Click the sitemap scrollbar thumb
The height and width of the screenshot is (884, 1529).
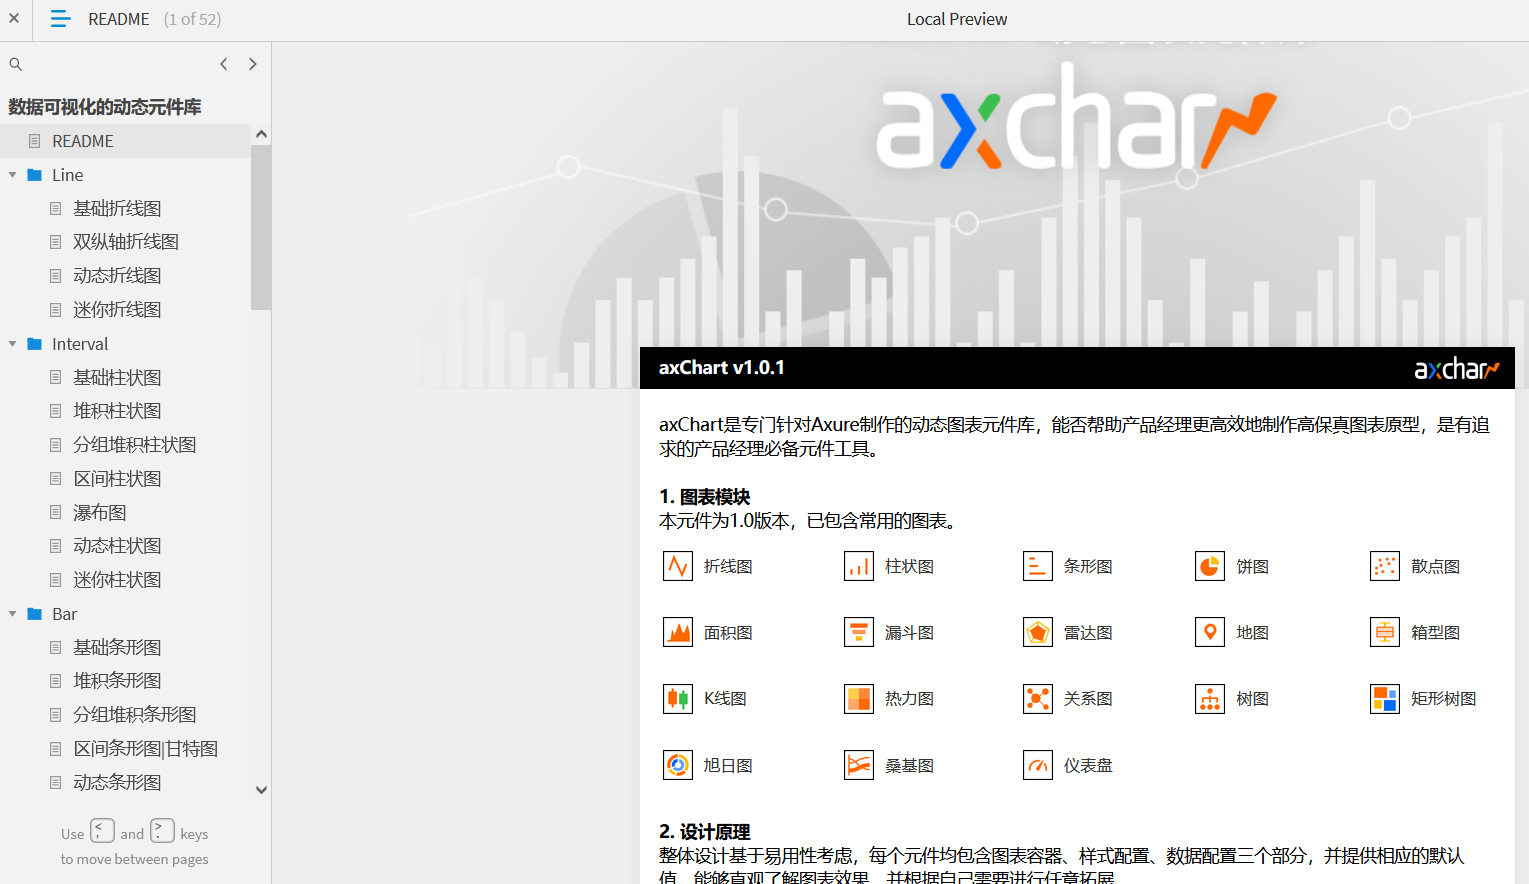click(x=261, y=227)
